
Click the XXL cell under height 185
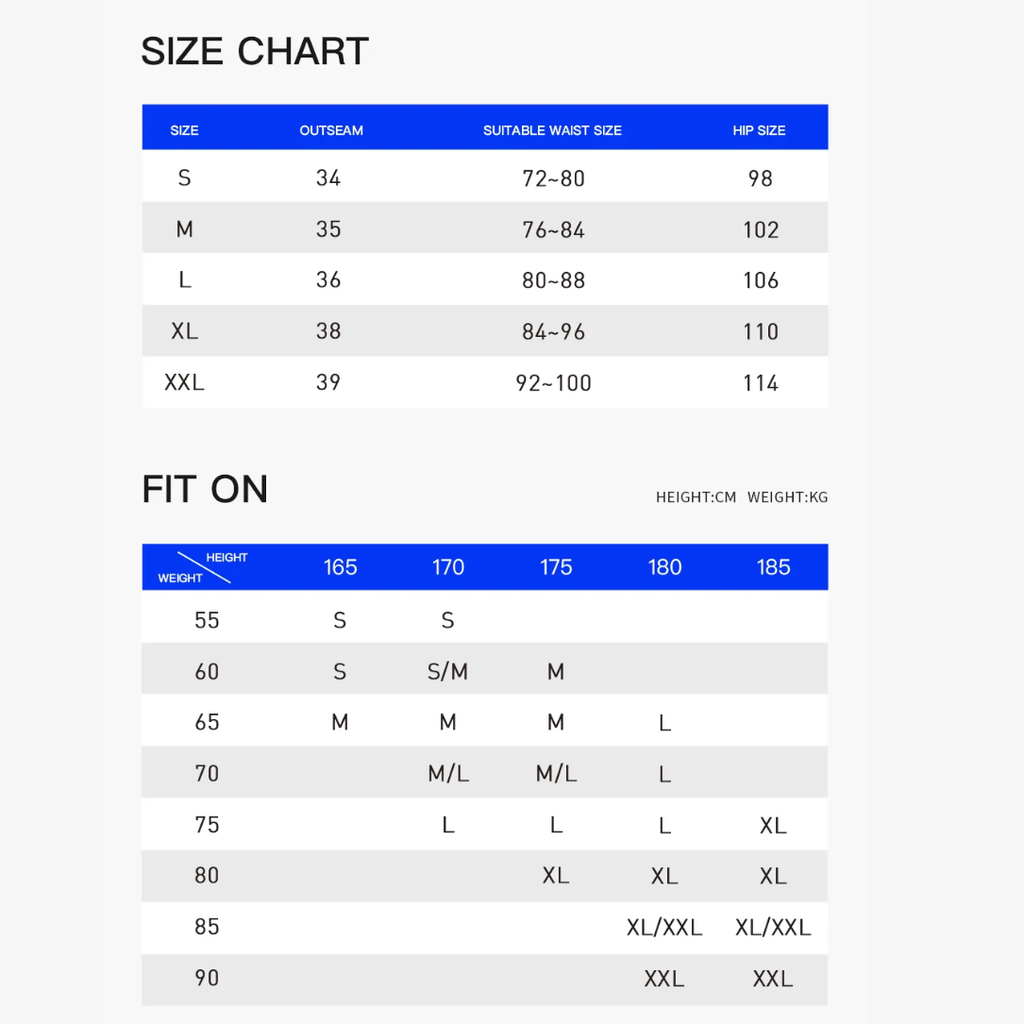[773, 978]
